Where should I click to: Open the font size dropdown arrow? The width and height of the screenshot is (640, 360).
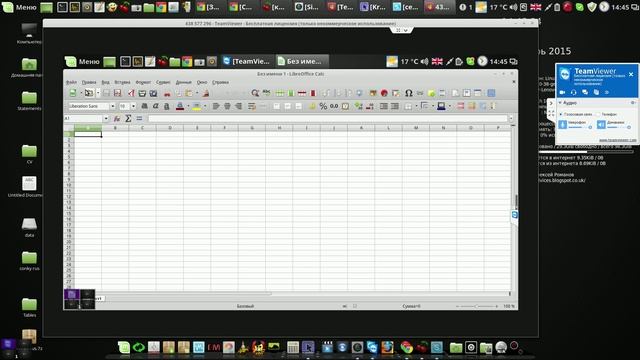[x=133, y=106]
